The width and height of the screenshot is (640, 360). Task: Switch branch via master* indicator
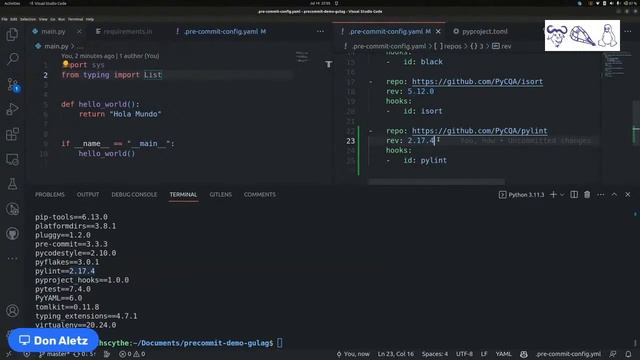[54, 354]
